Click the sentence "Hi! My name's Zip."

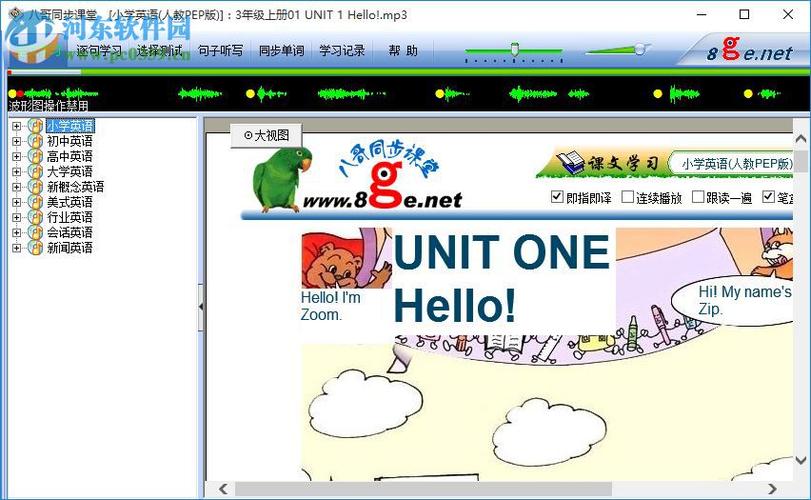coord(745,300)
